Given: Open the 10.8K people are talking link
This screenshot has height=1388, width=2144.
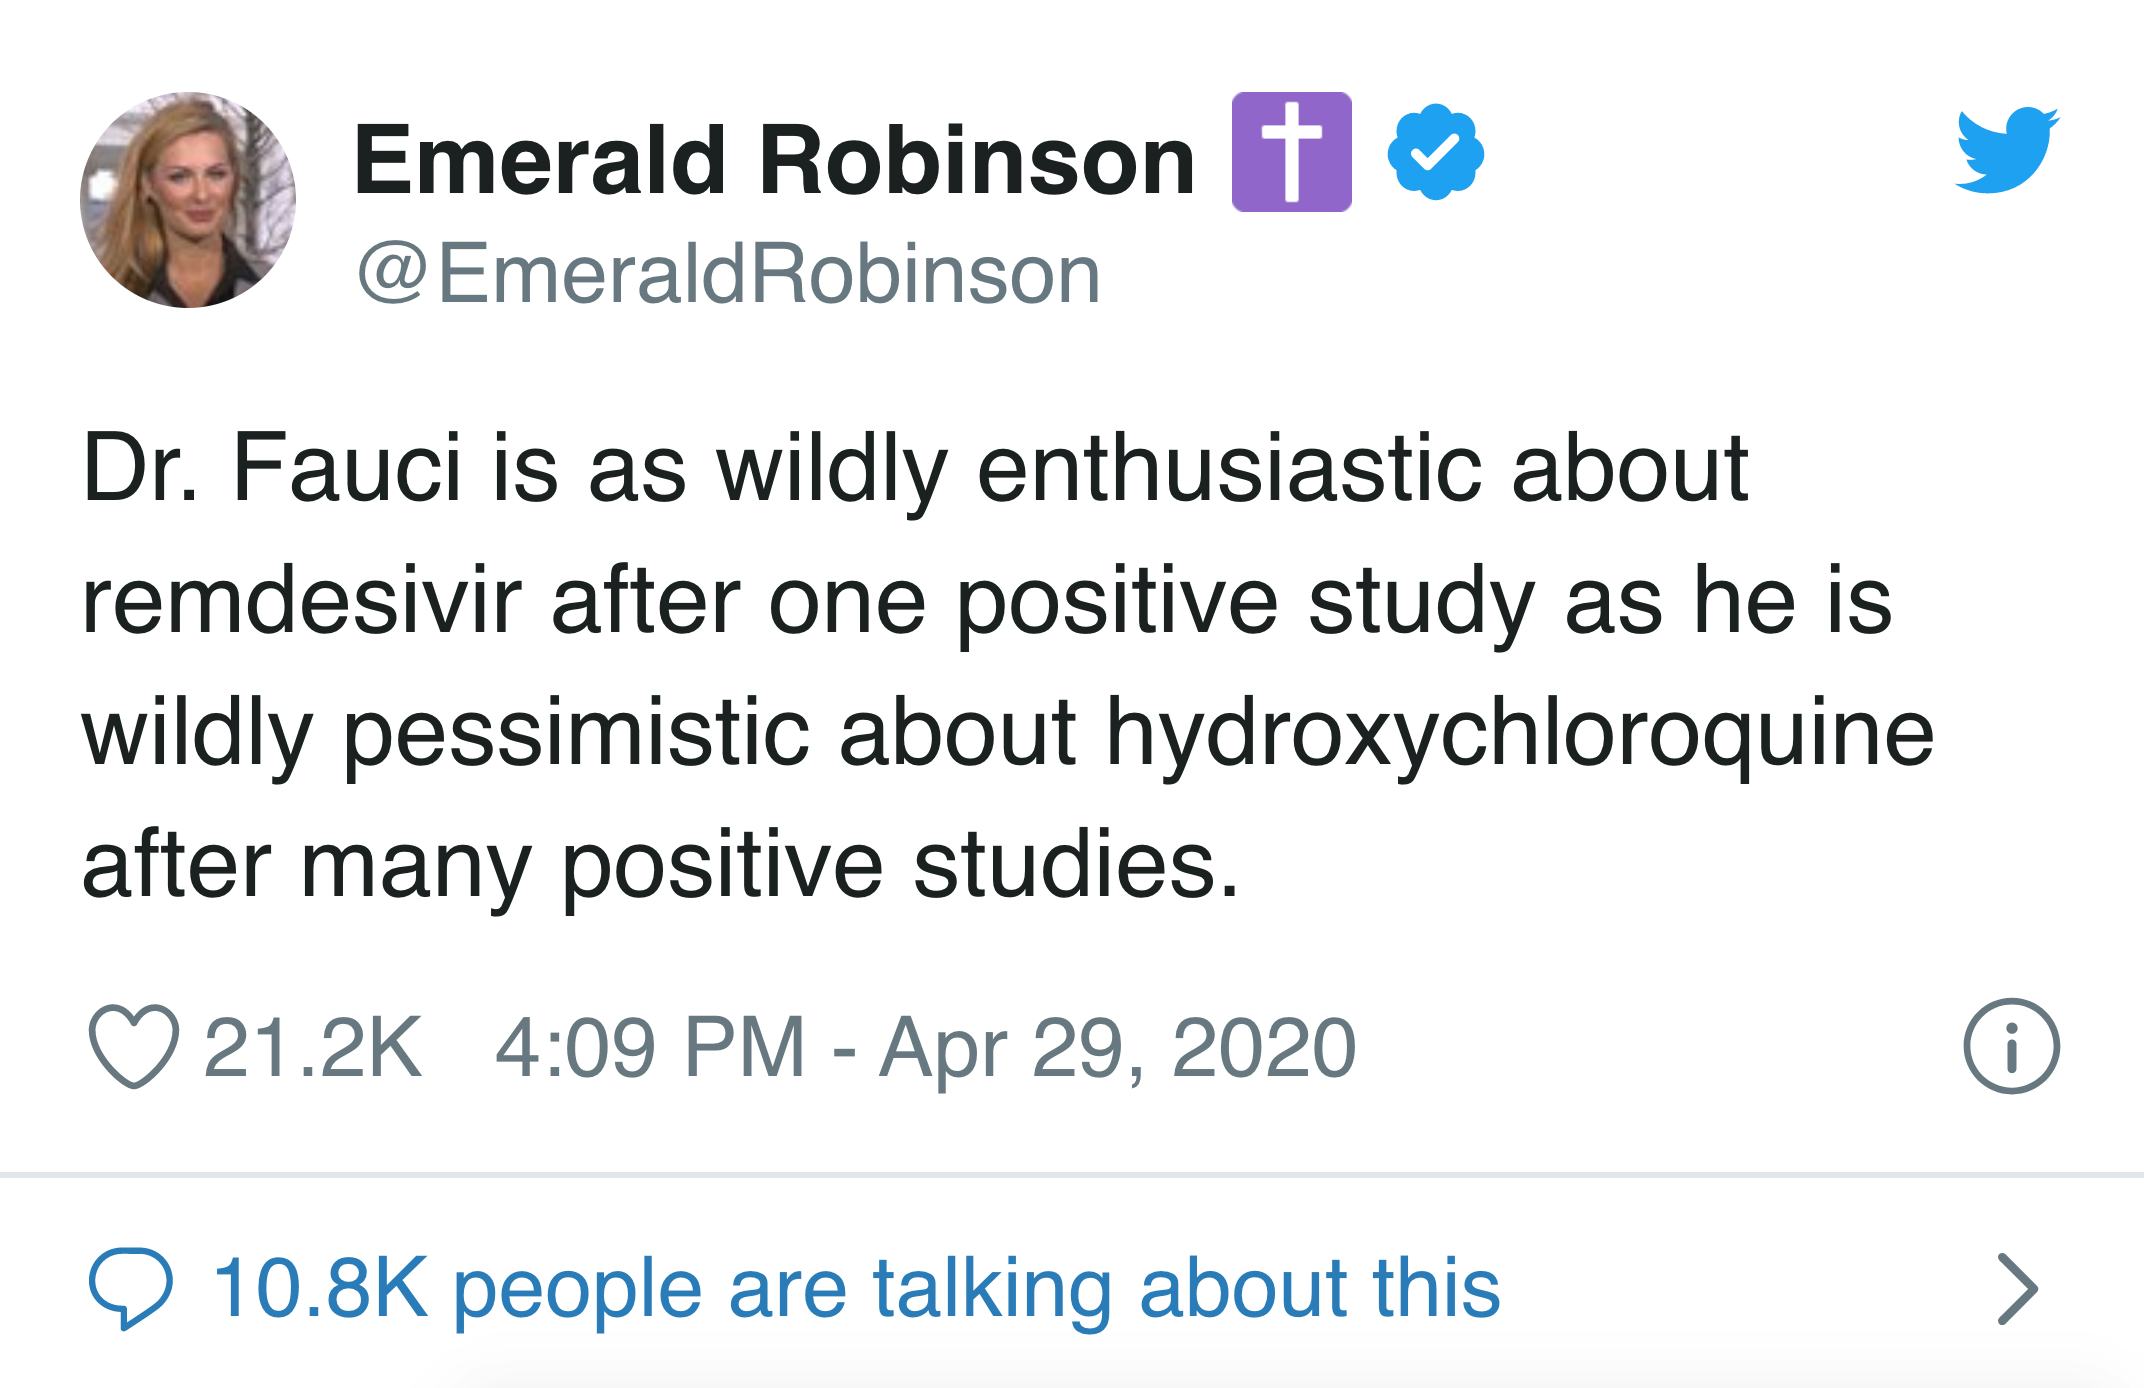Looking at the screenshot, I should point(857,1288).
